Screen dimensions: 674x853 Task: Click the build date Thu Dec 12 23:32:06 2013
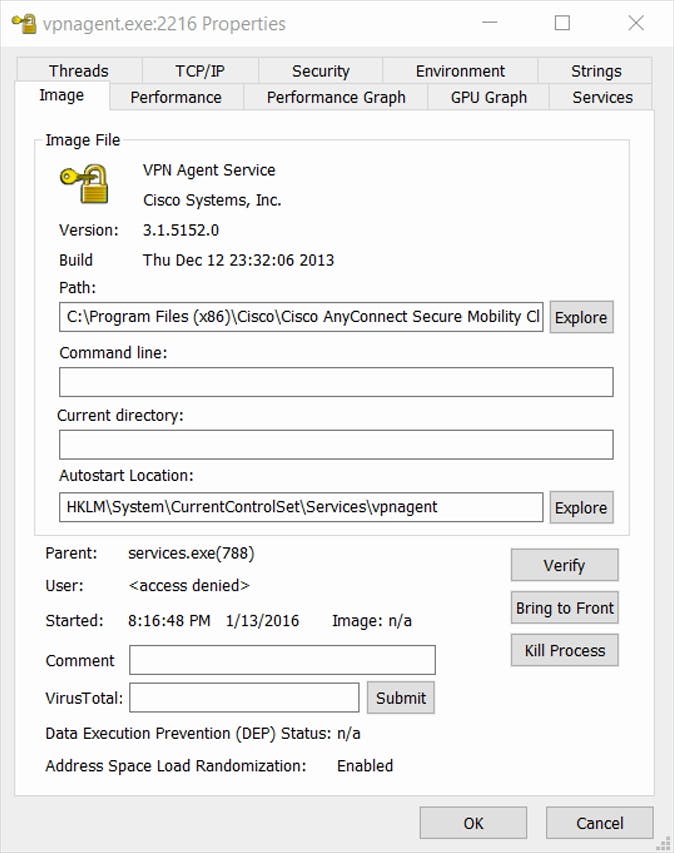238,260
